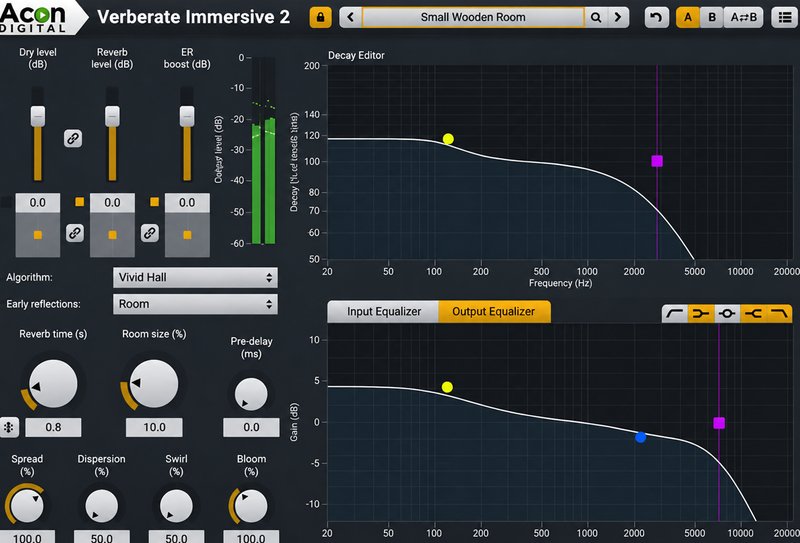
Task: Select the yellow node in Decay Editor
Action: 448,139
